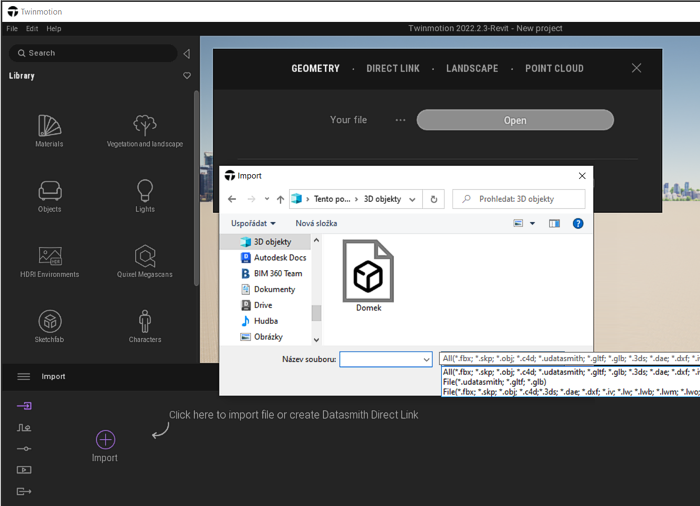The height and width of the screenshot is (506, 700).
Task: Select Obrázky in the navigation tree
Action: [x=262, y=337]
